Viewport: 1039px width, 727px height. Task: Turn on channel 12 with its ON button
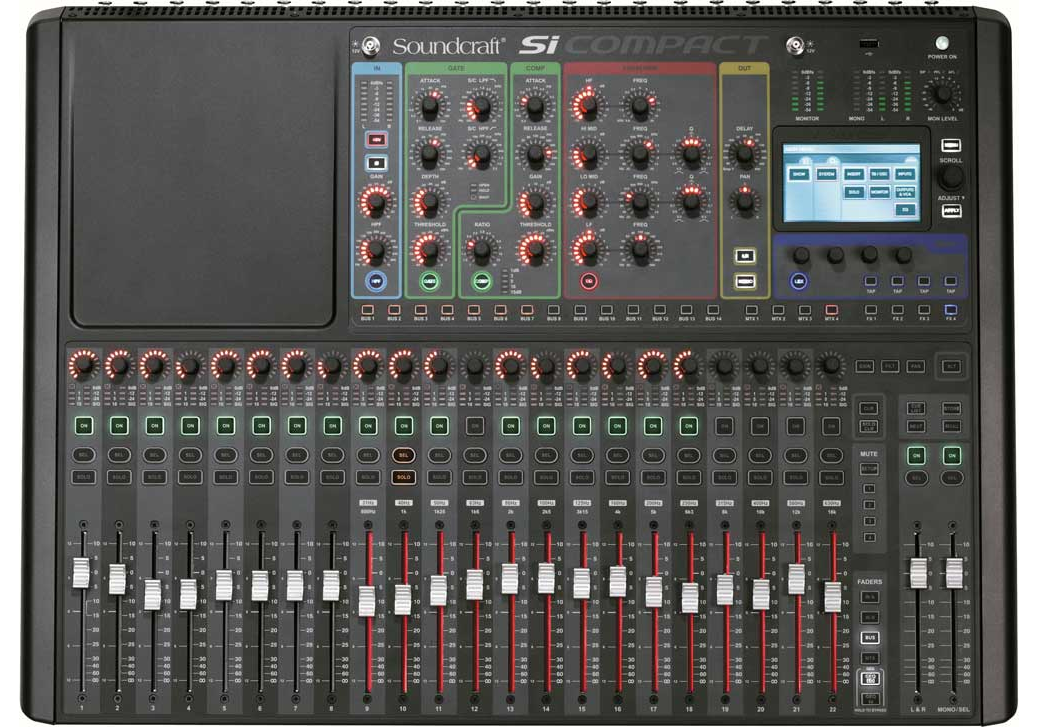tap(474, 425)
